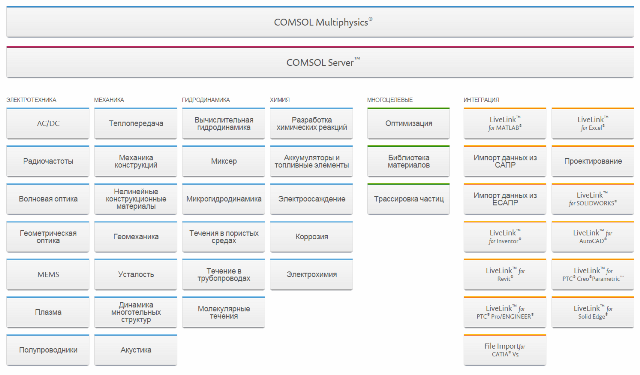Open the COMSOL Multiphysics product bar
640x375 pixels.
coord(320,22)
